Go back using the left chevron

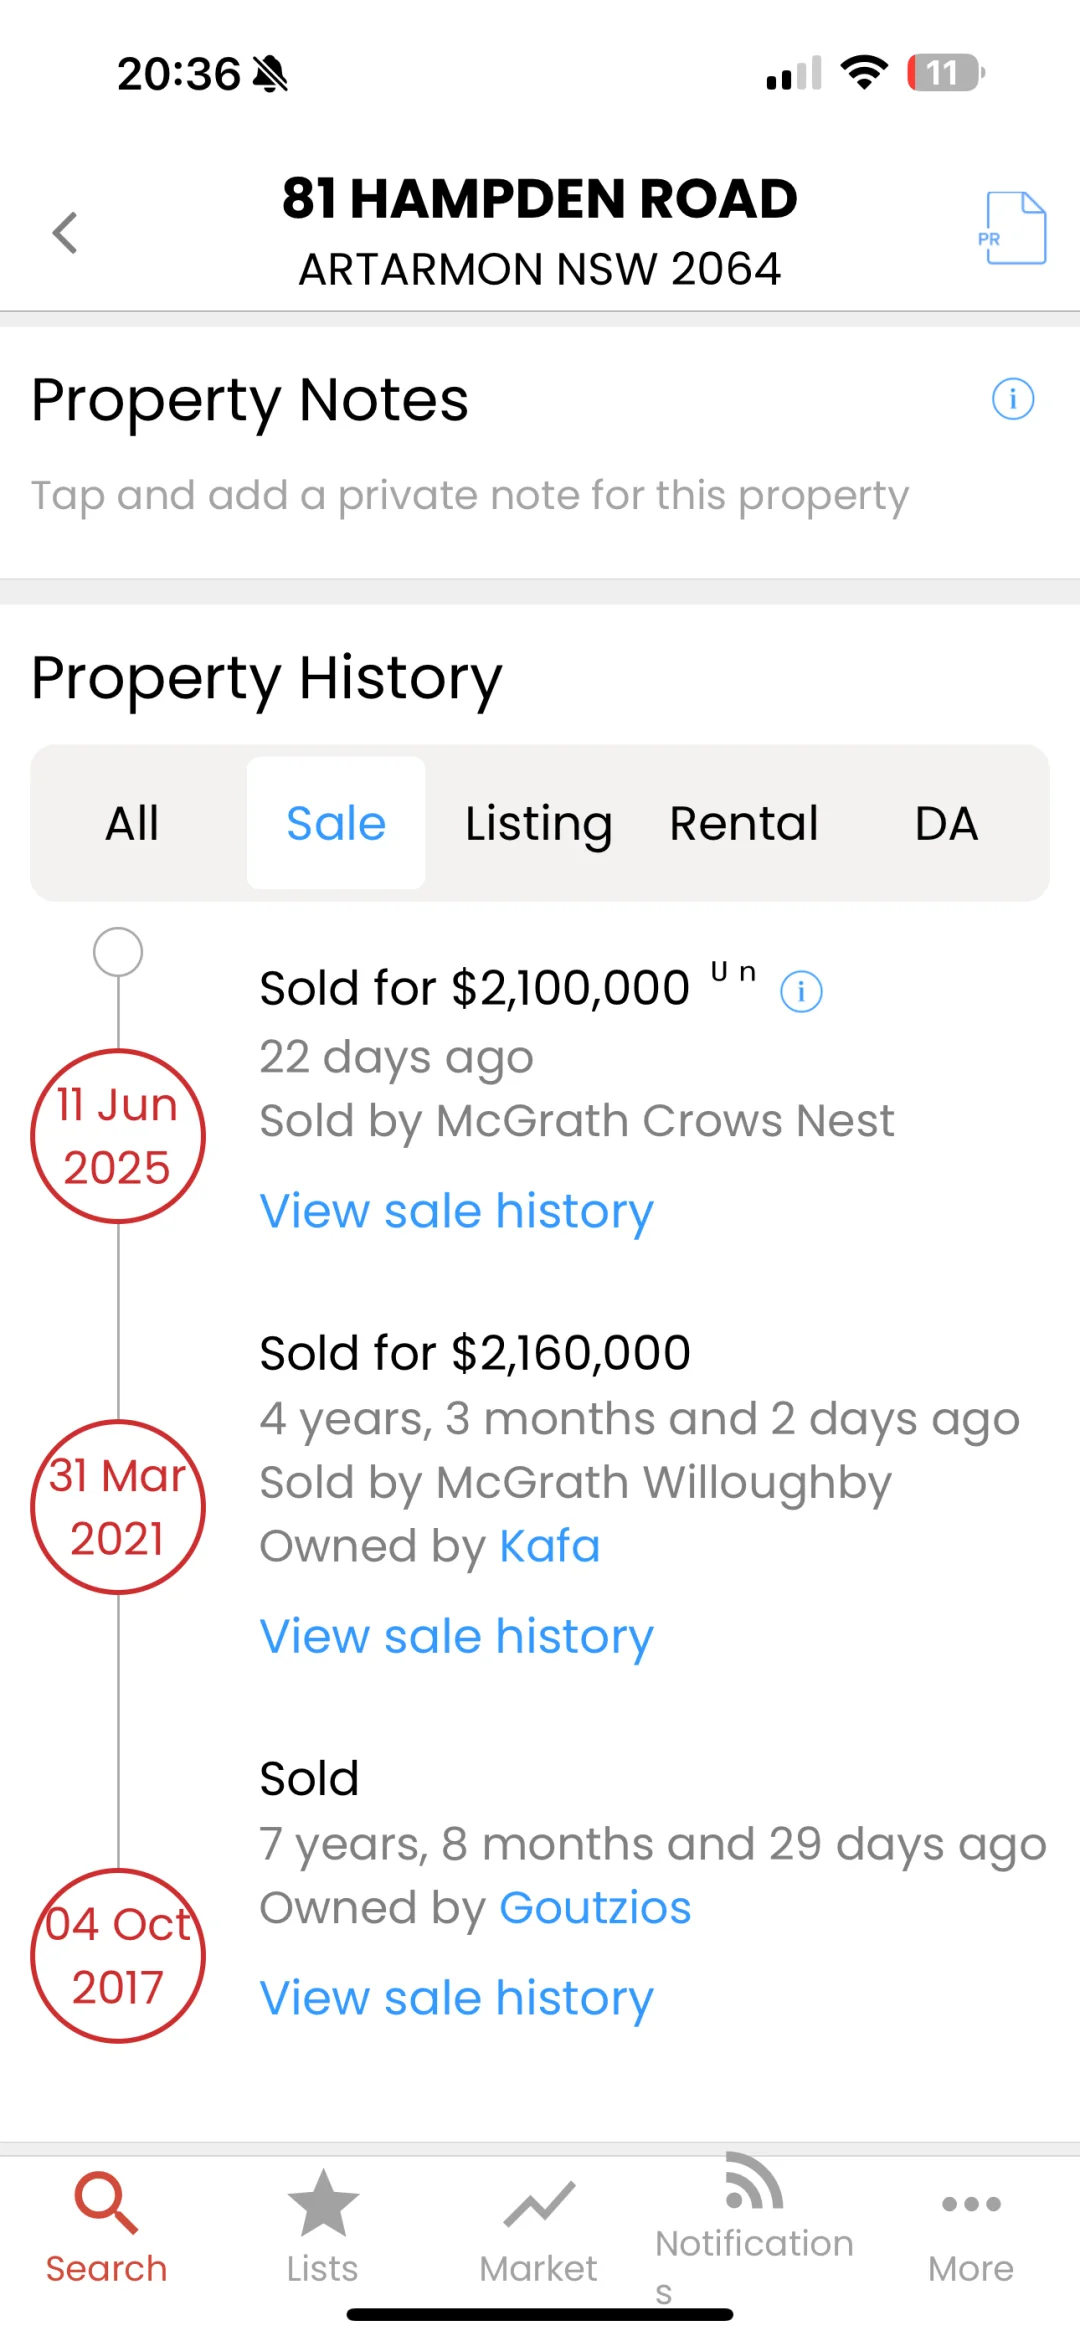(x=65, y=233)
